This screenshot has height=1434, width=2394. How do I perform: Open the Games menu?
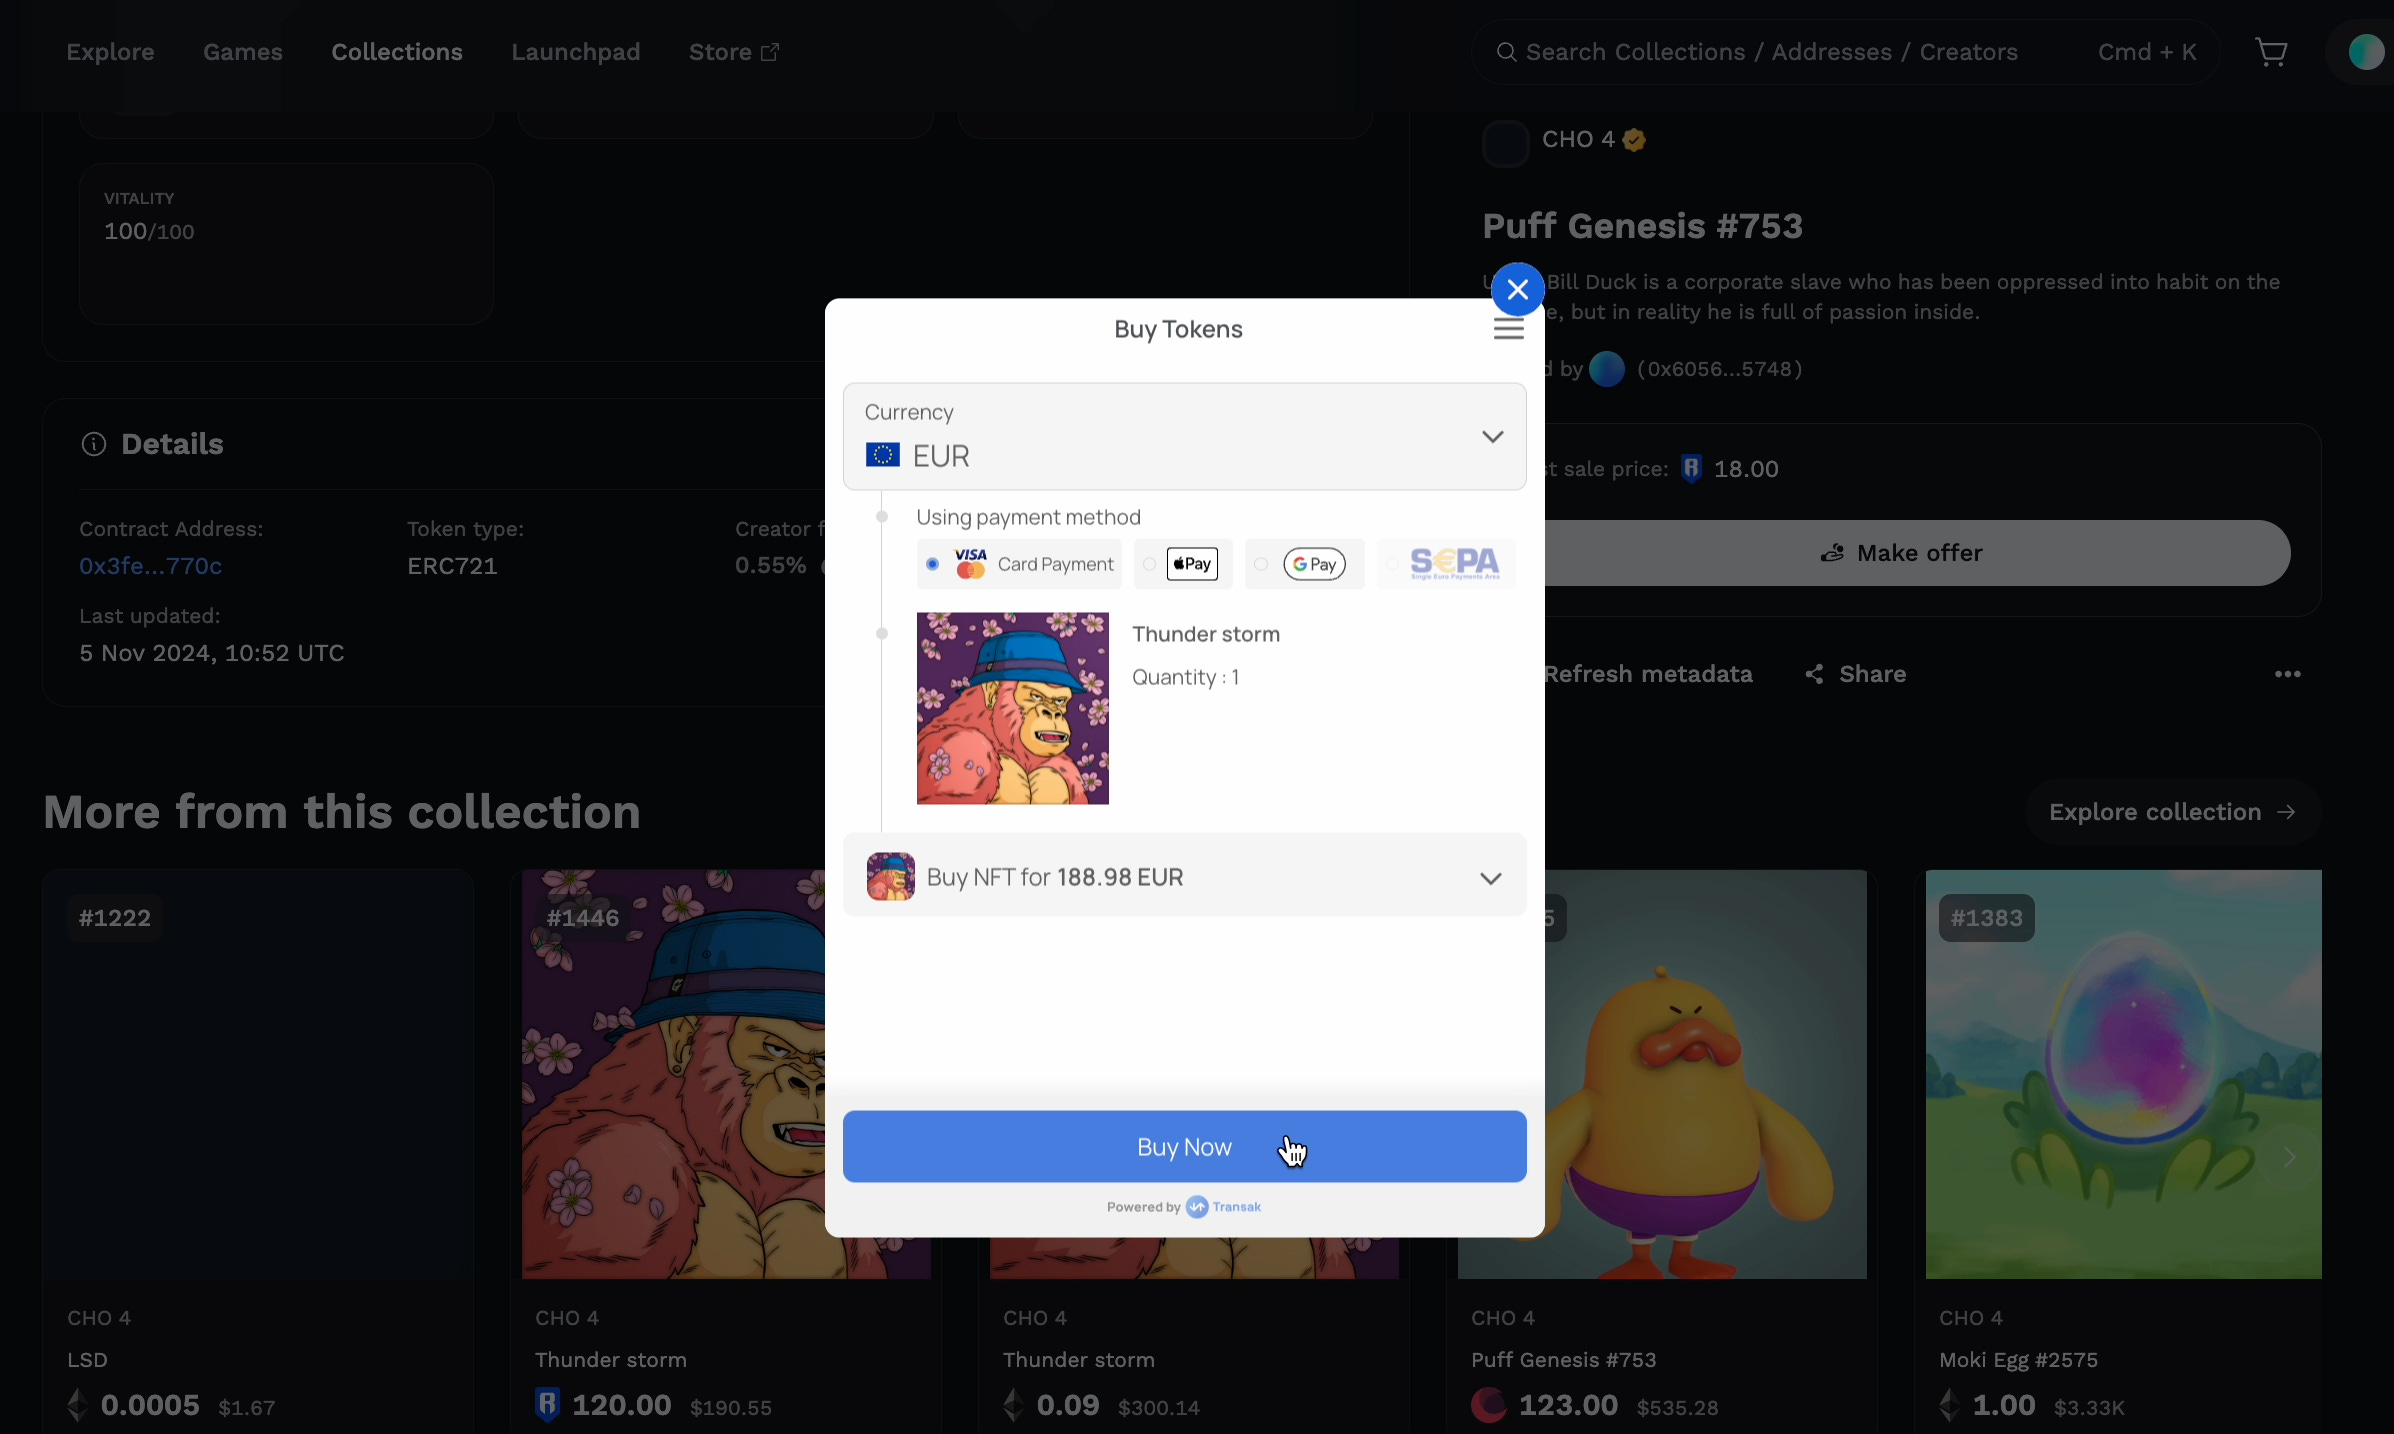(243, 52)
